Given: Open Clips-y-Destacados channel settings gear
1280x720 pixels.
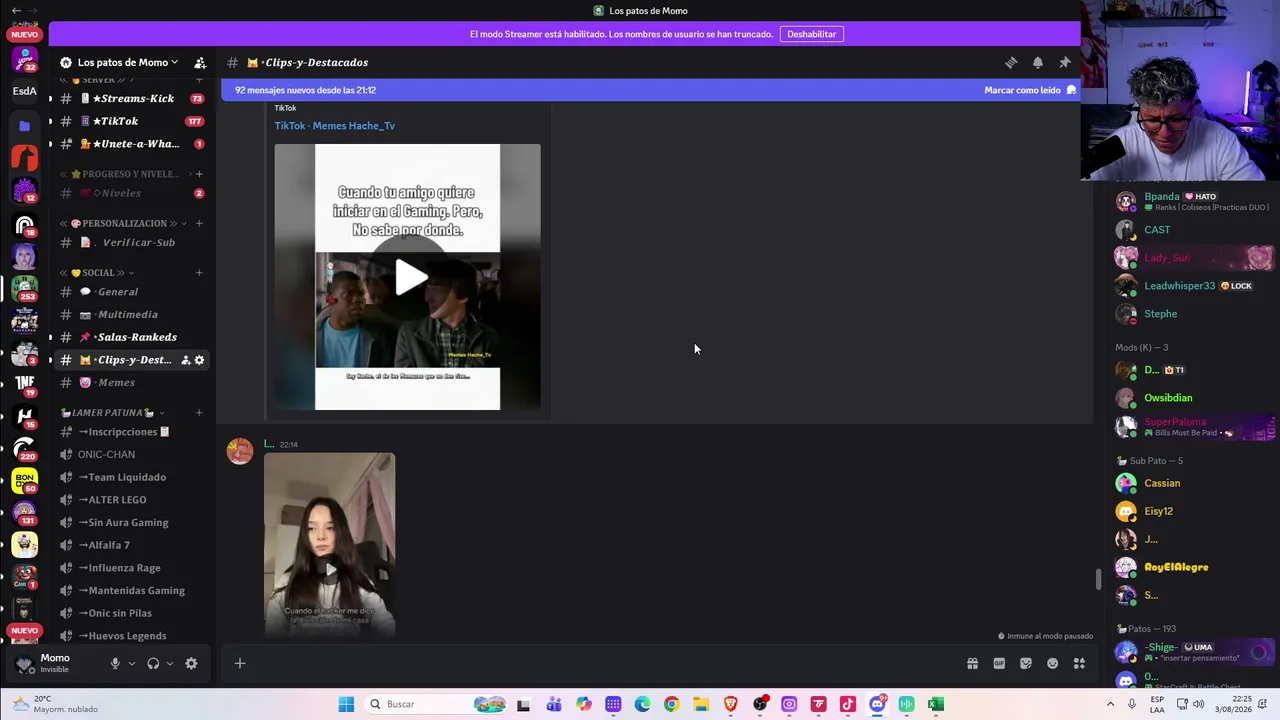Looking at the screenshot, I should click(199, 360).
